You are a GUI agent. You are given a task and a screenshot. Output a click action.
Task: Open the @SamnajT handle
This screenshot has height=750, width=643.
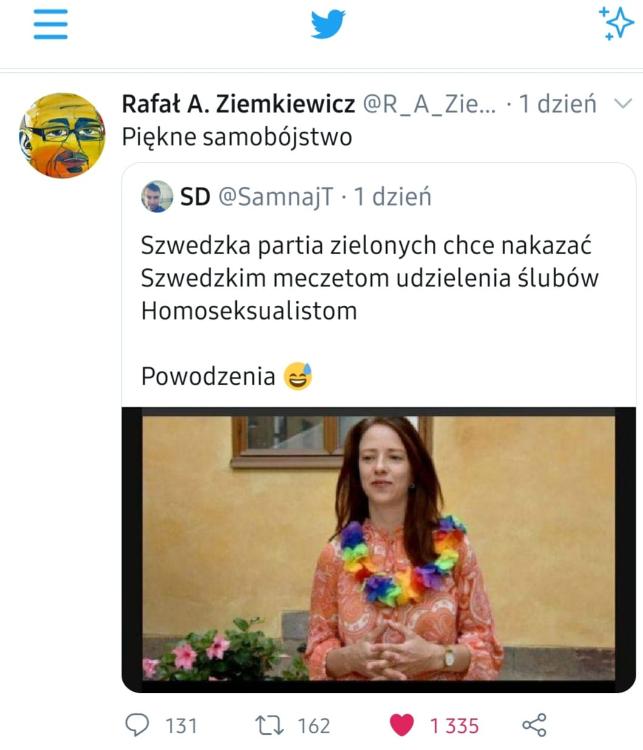(276, 197)
